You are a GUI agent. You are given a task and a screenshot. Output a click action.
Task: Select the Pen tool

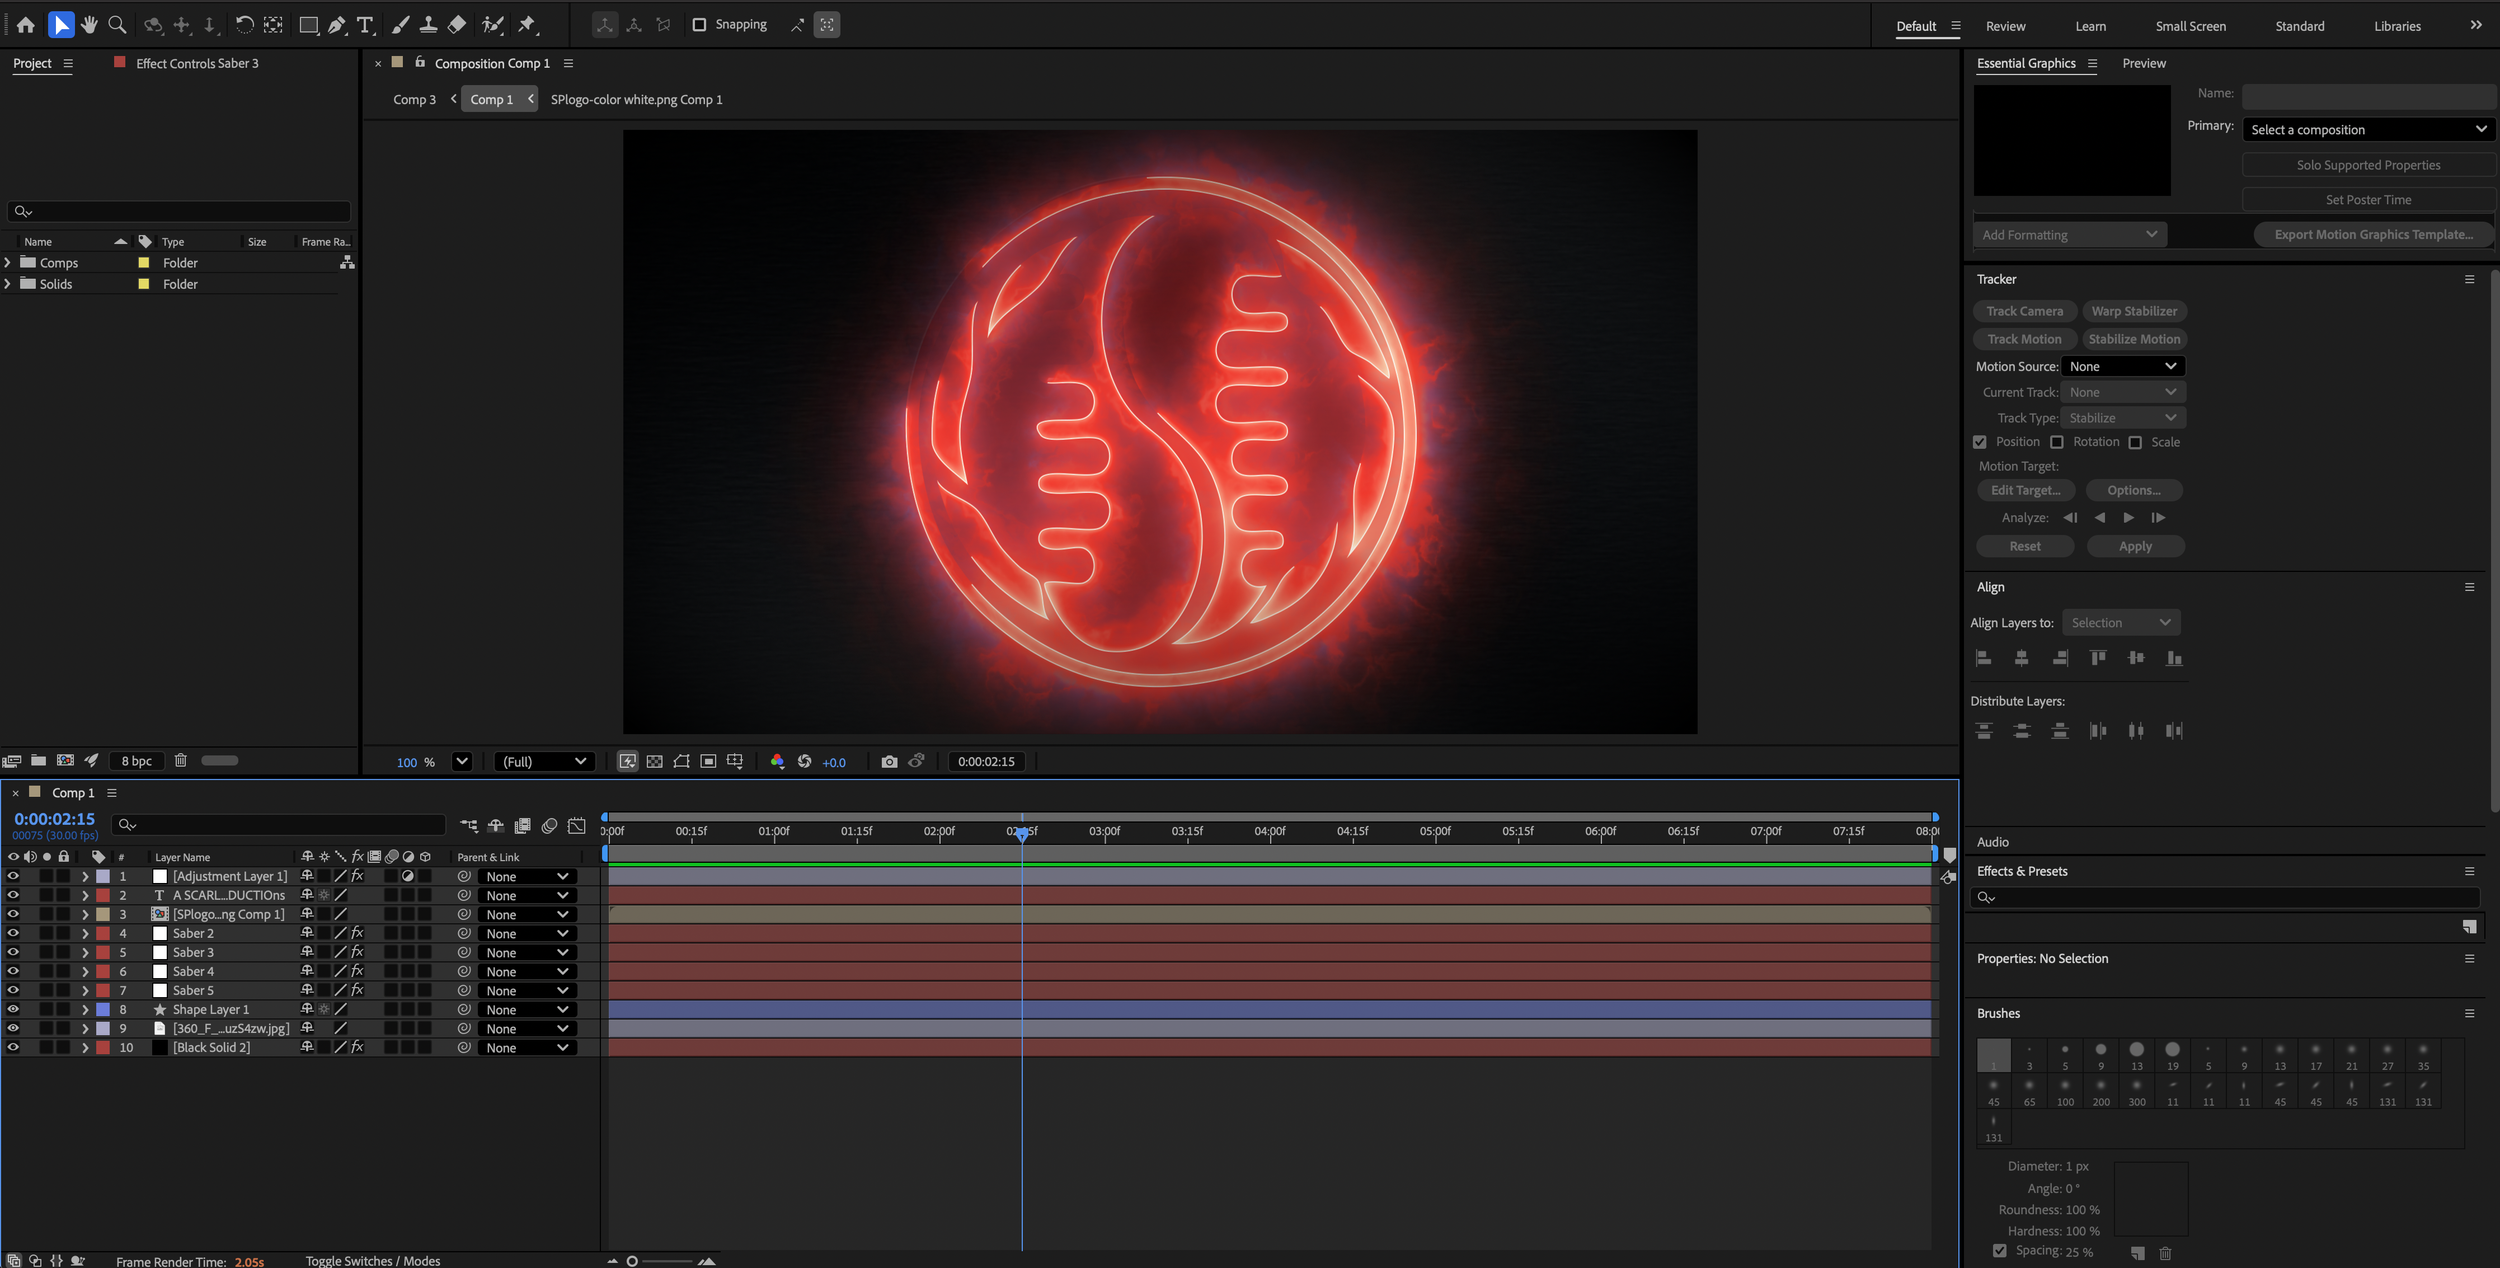coord(337,25)
